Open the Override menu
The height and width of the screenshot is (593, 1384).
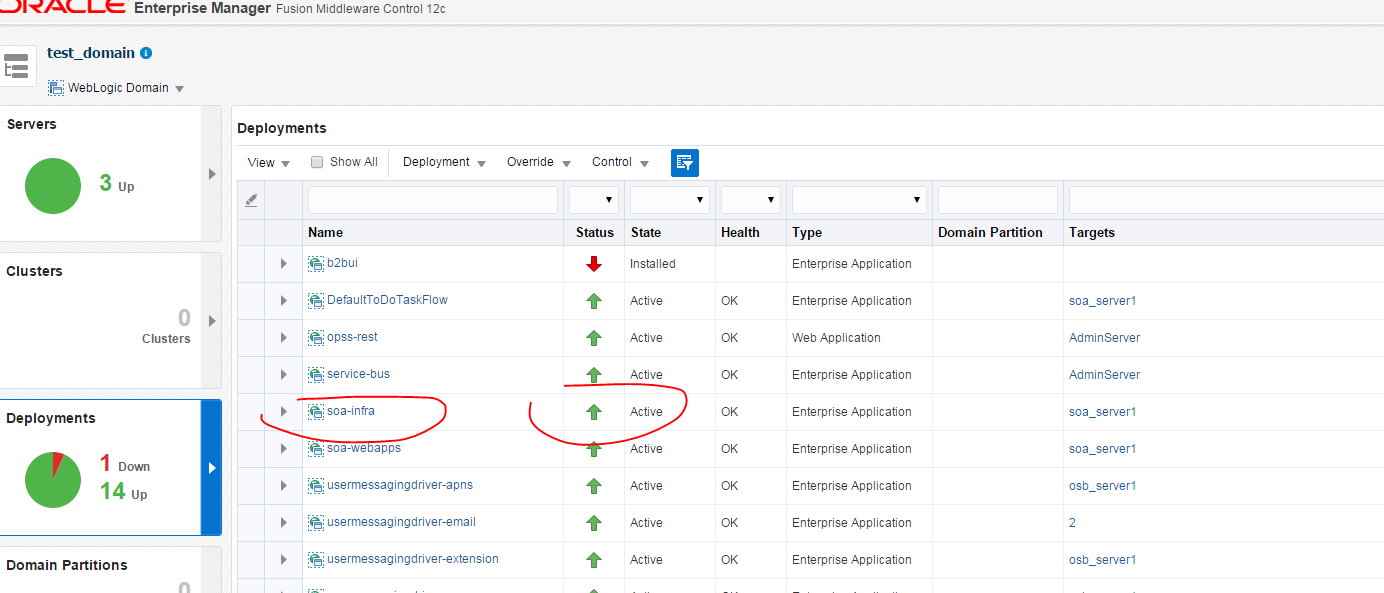tap(539, 162)
